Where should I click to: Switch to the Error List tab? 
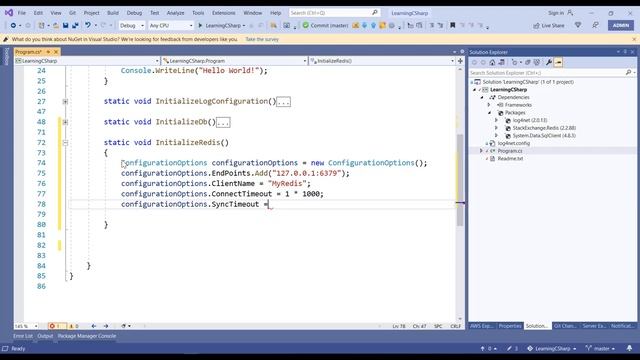23,336
